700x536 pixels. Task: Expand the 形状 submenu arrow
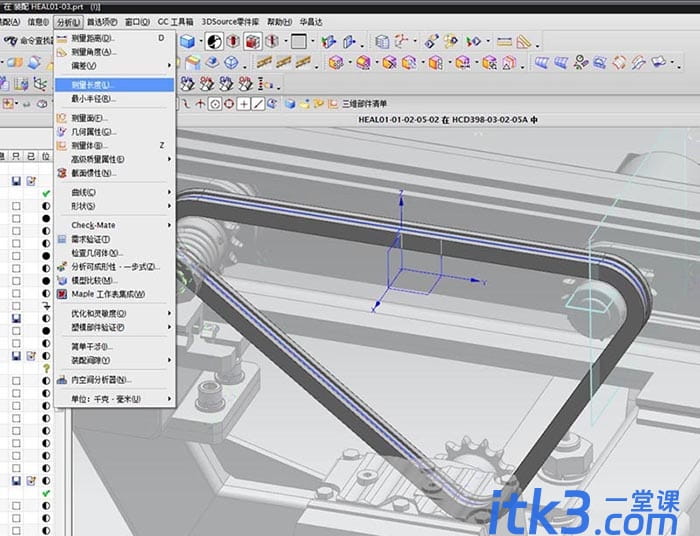pyautogui.click(x=169, y=206)
